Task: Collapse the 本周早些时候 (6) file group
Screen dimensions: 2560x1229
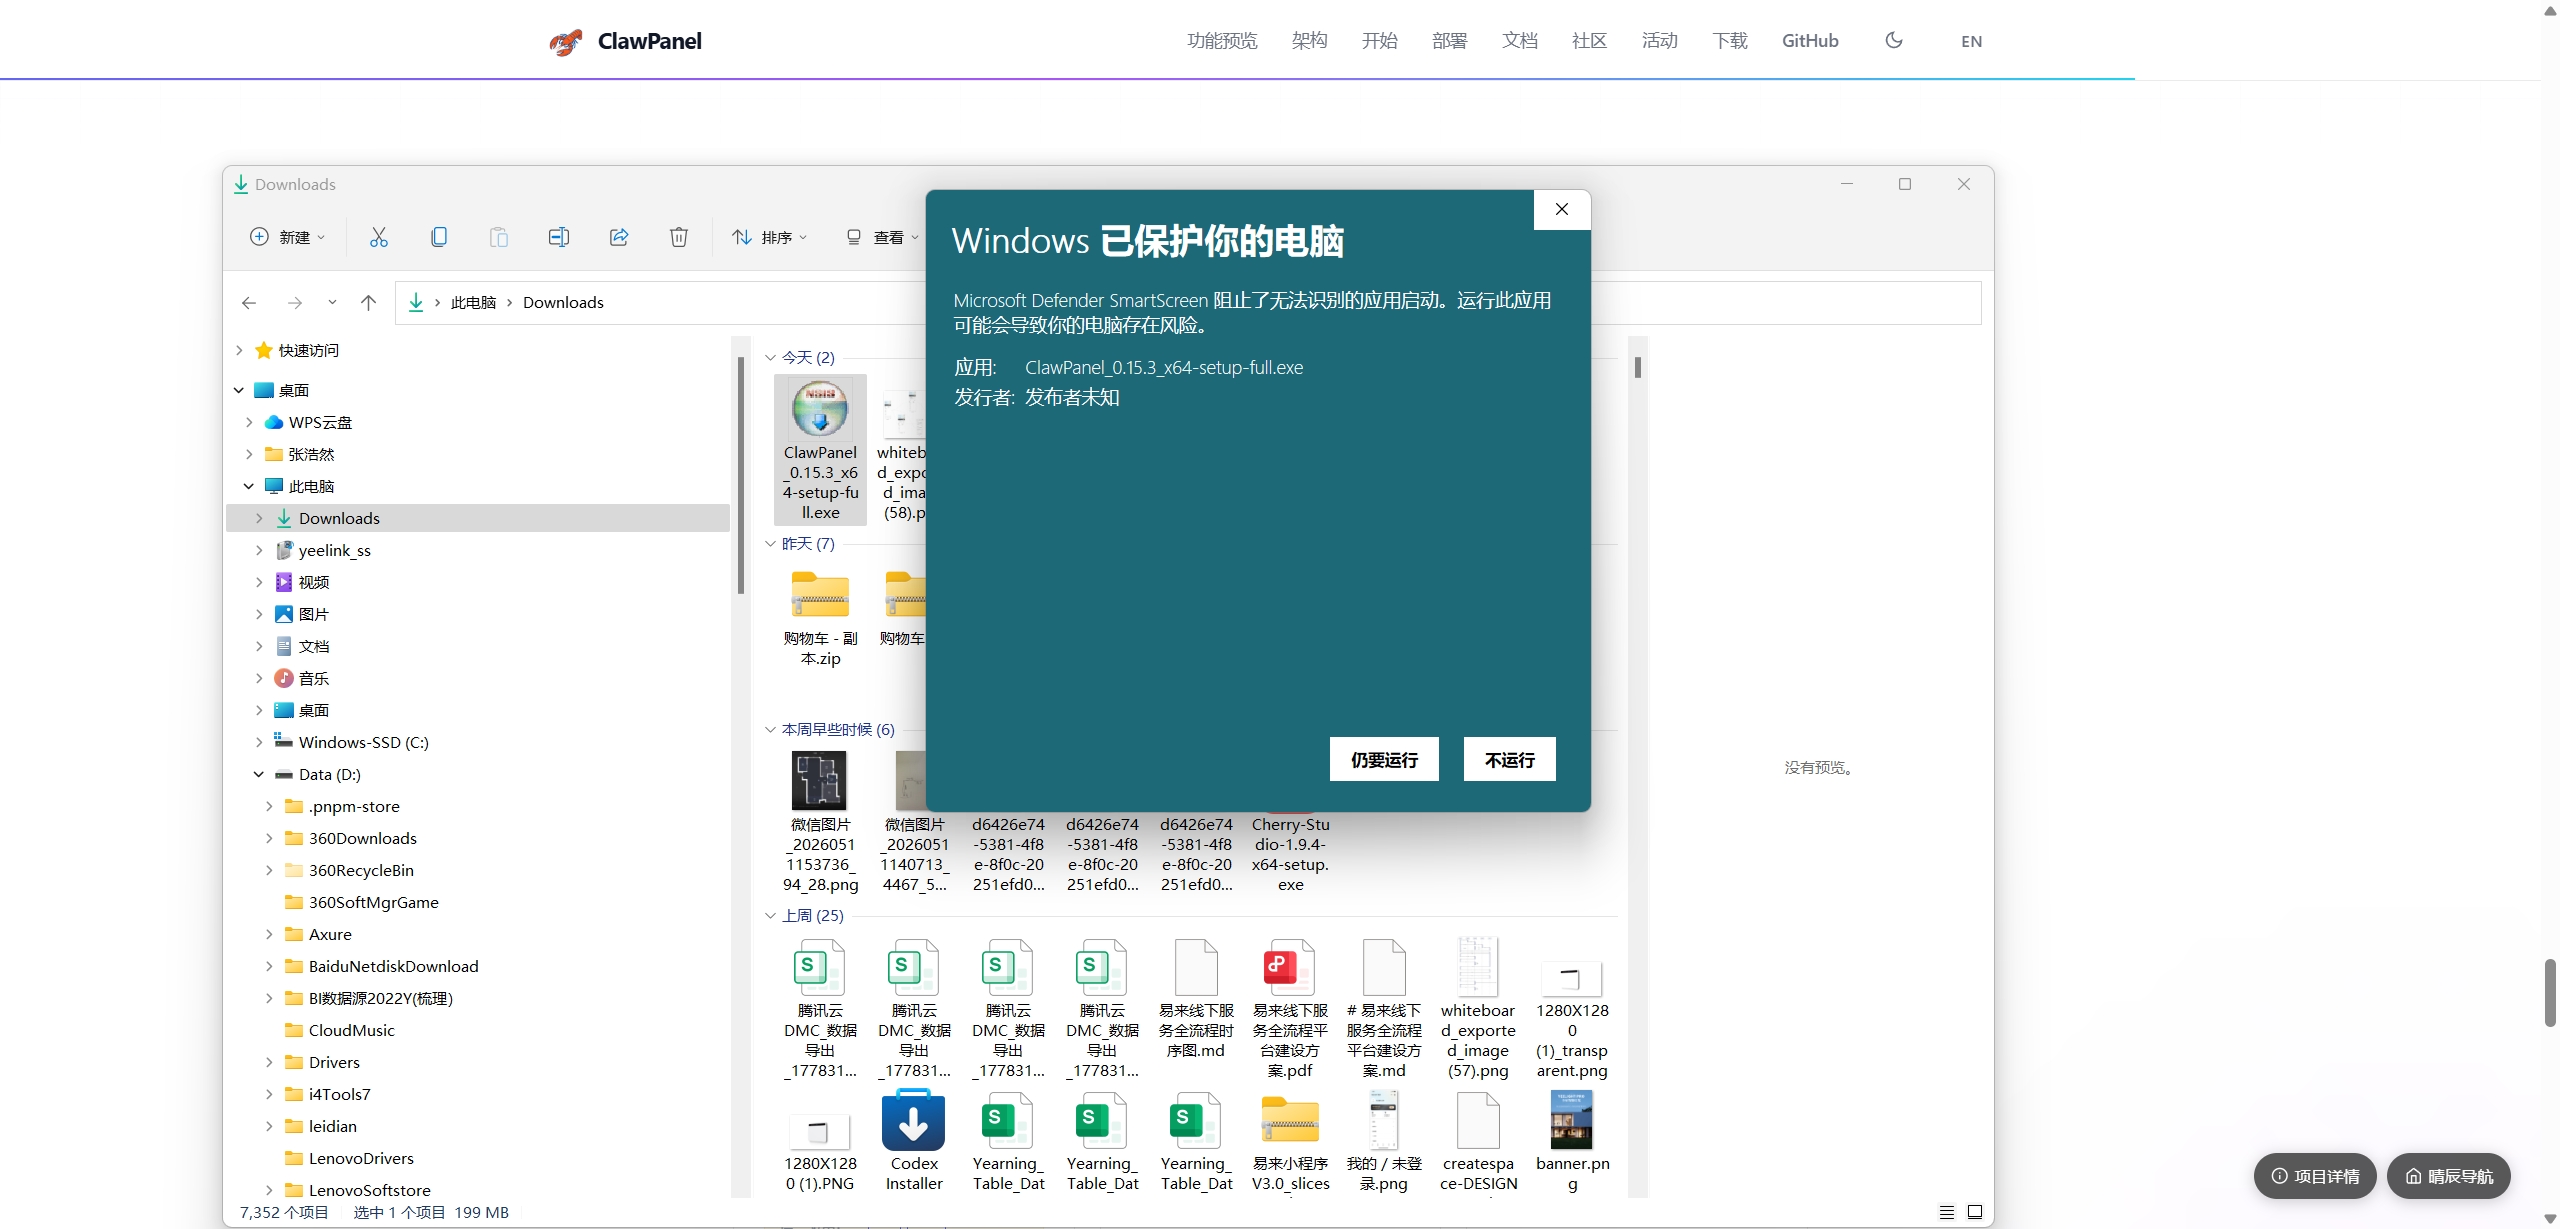Action: click(770, 730)
